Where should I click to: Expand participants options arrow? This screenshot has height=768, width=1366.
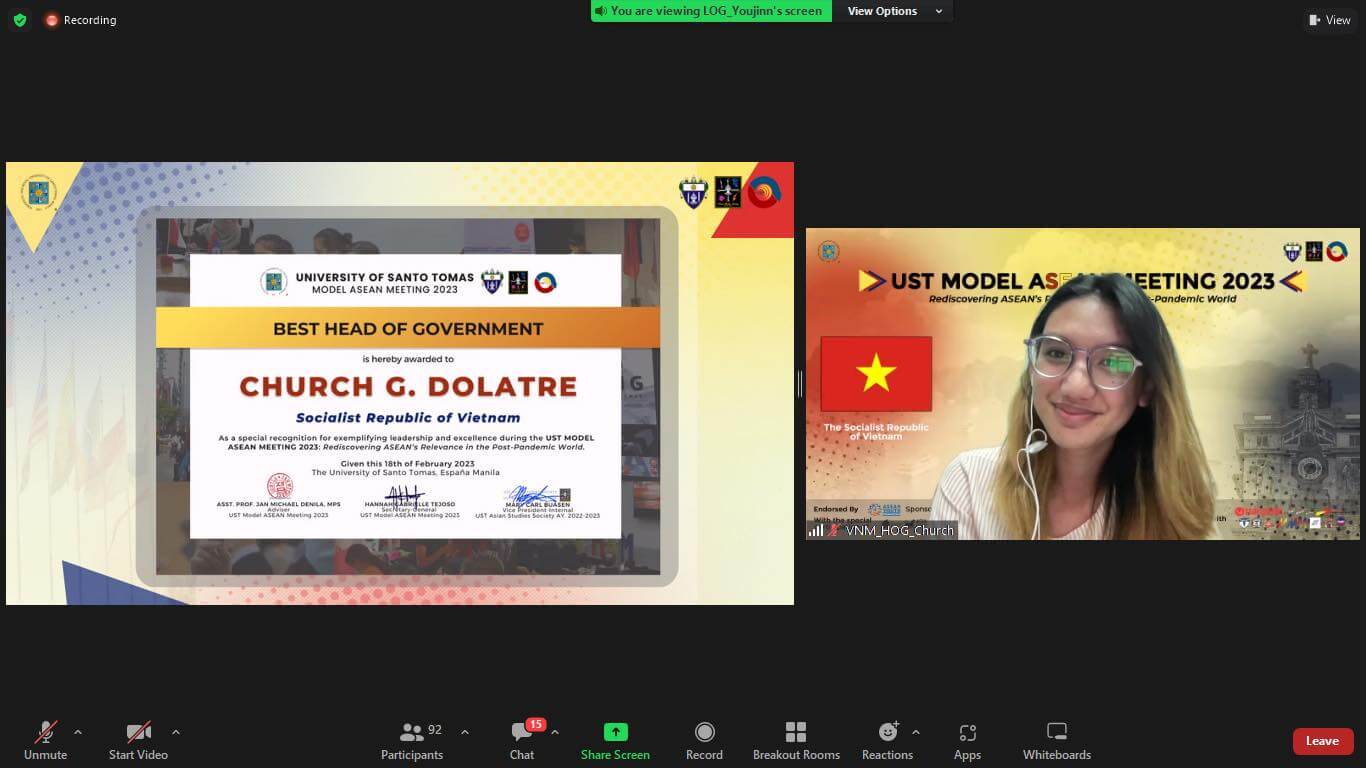pyautogui.click(x=464, y=732)
